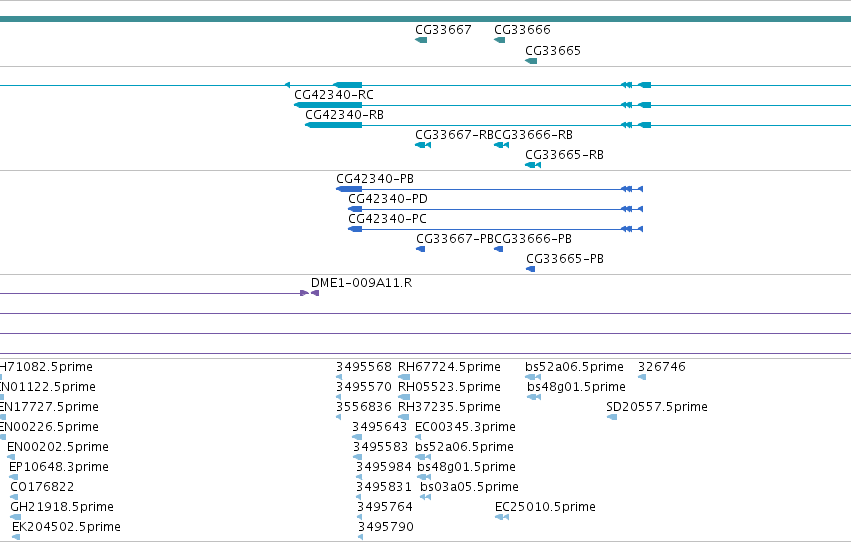851x542 pixels.
Task: Select the bs03a05.5prime EST label
Action: pos(469,487)
